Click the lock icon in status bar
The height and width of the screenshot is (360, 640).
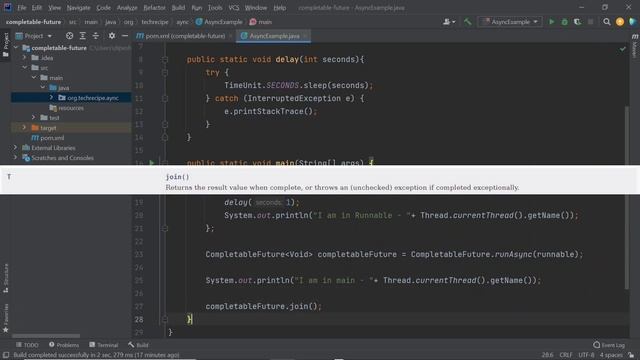[x=631, y=355]
